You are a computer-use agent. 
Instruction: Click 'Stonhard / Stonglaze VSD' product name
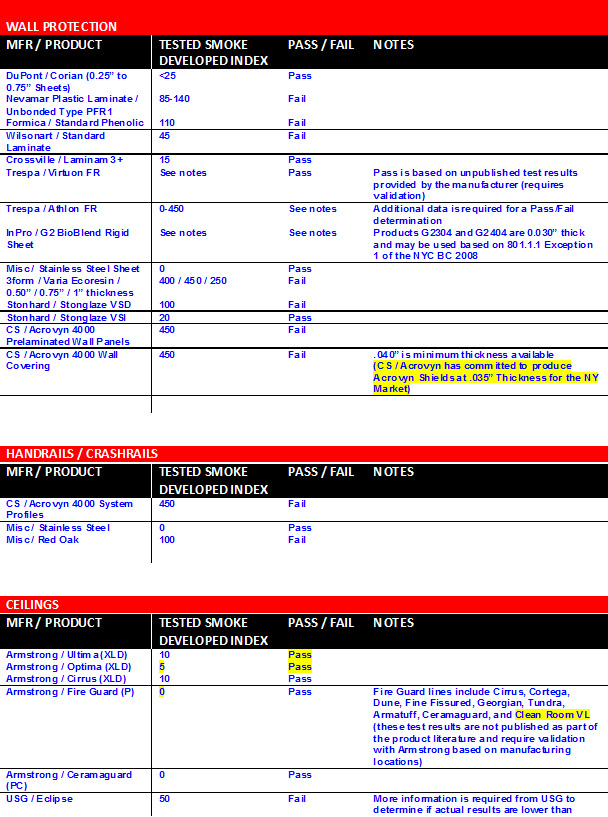(69, 305)
